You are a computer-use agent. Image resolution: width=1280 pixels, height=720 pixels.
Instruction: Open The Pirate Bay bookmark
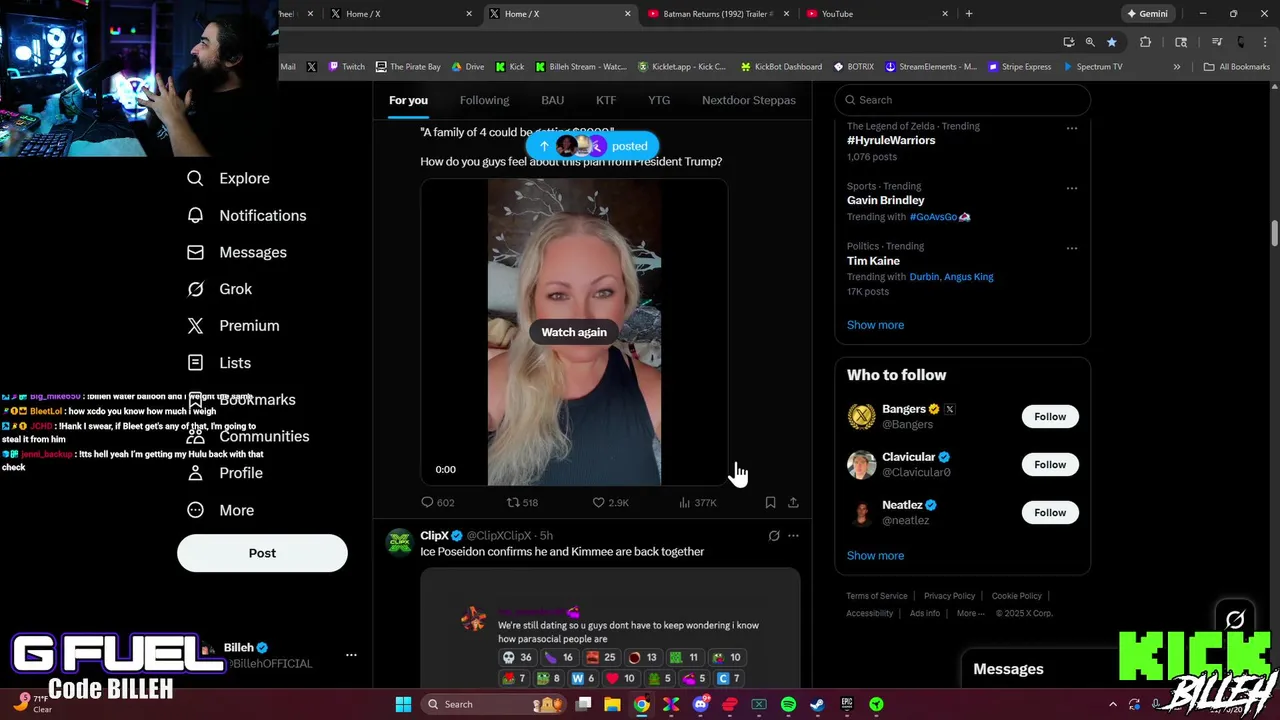pyautogui.click(x=408, y=67)
